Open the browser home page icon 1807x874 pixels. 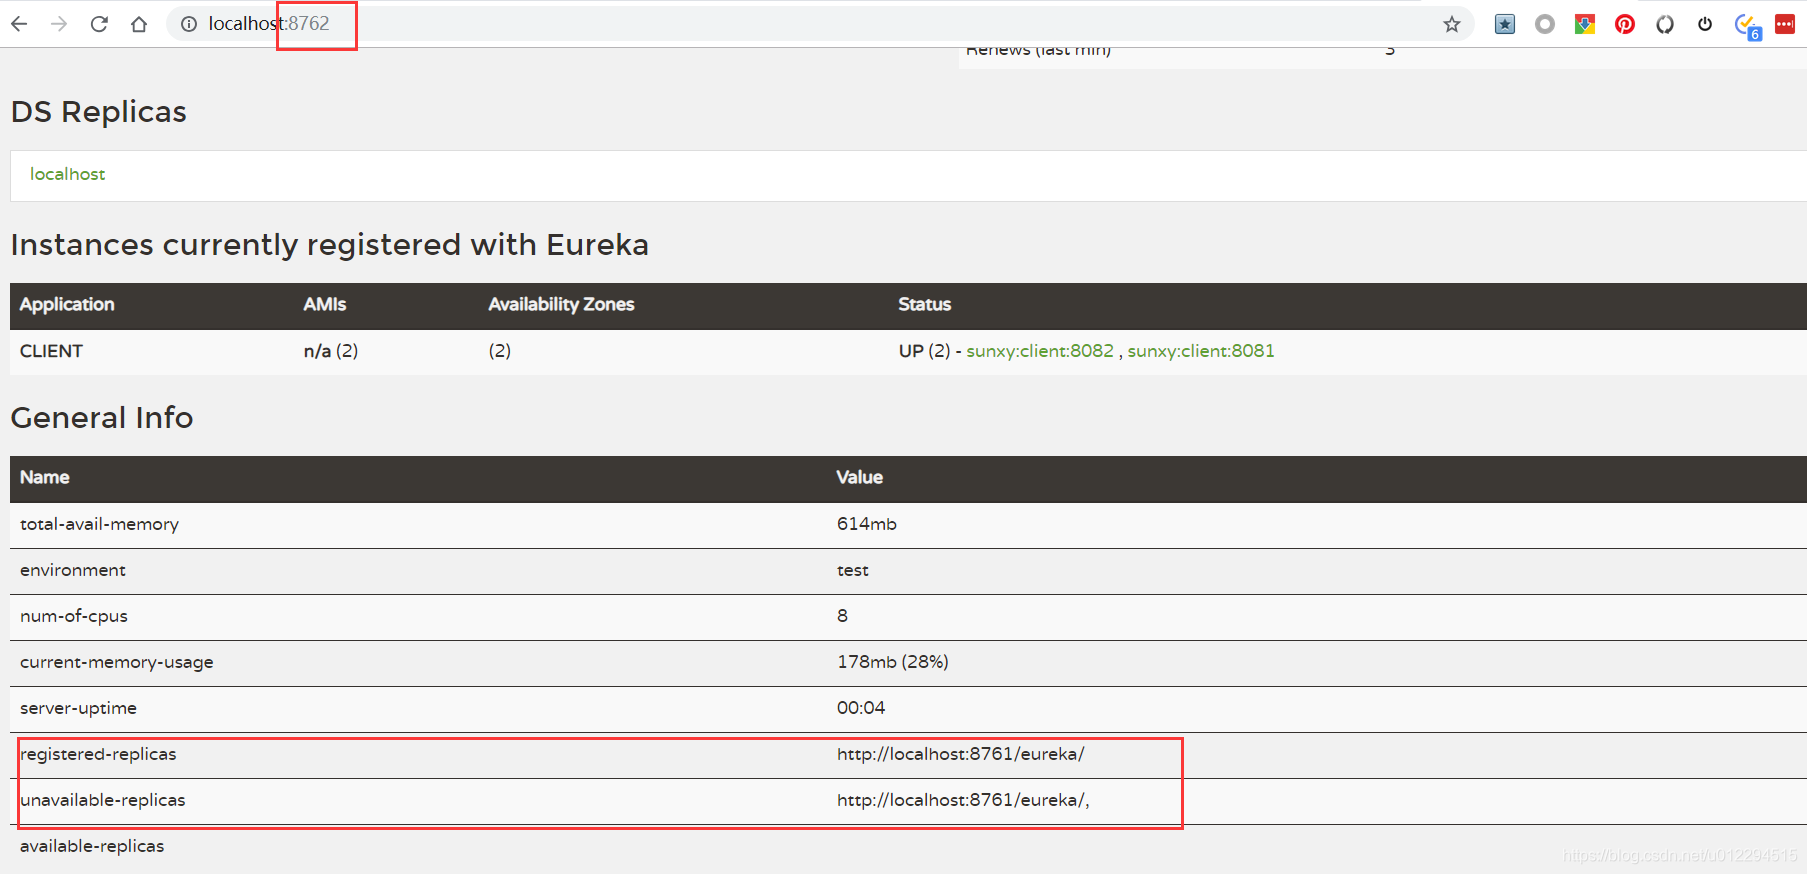pyautogui.click(x=139, y=24)
